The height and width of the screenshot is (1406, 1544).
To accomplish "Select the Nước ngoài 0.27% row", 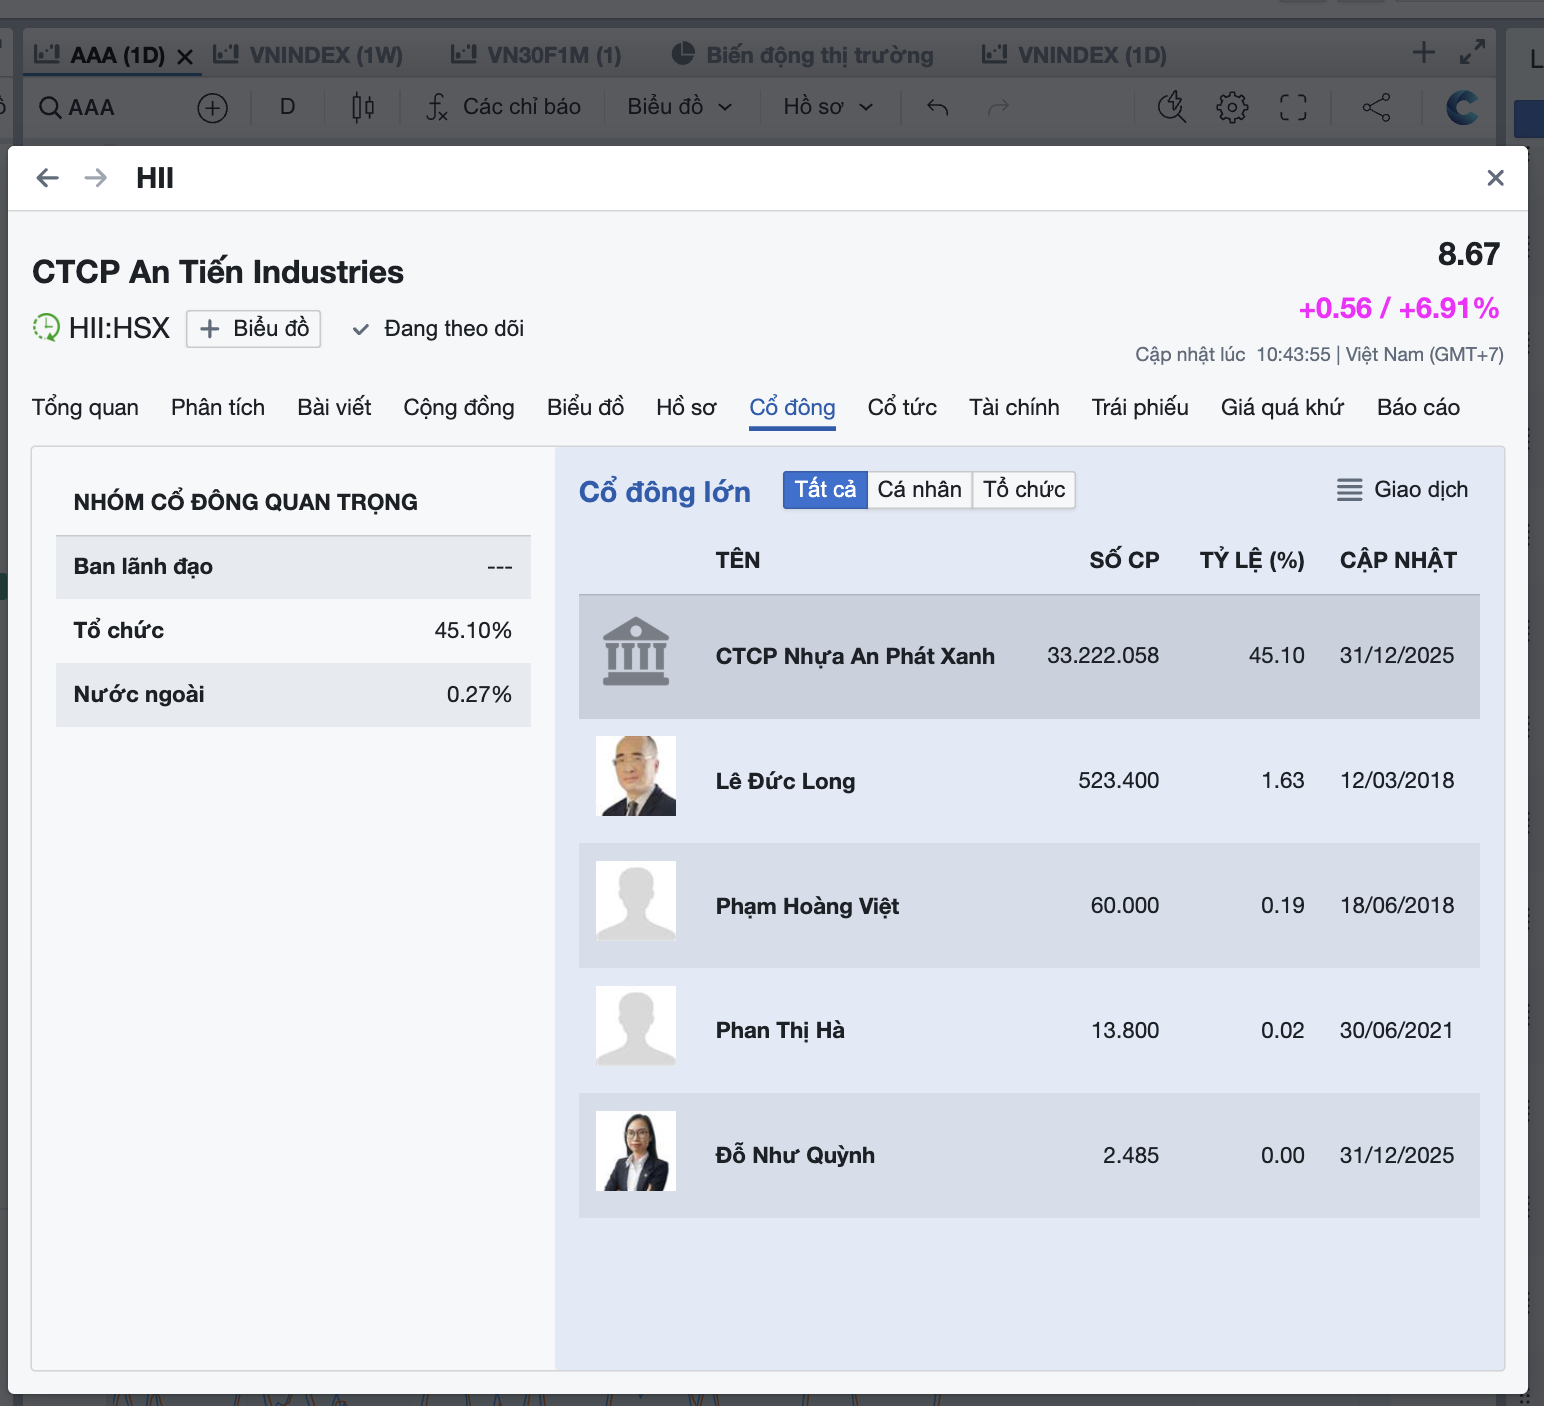I will coord(293,695).
